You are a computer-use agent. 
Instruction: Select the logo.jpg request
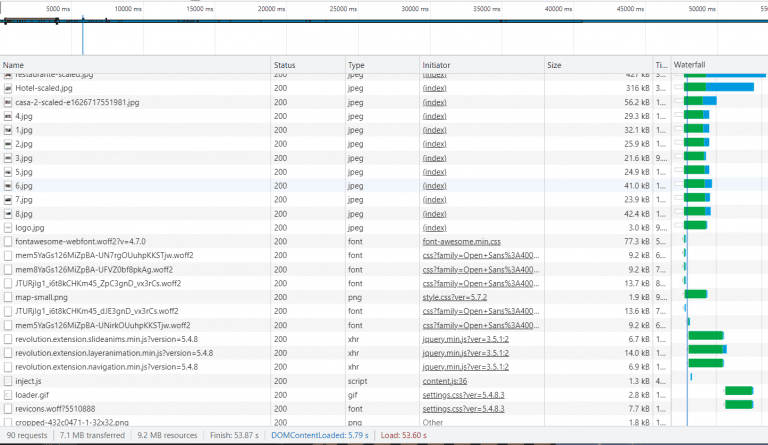(29, 228)
